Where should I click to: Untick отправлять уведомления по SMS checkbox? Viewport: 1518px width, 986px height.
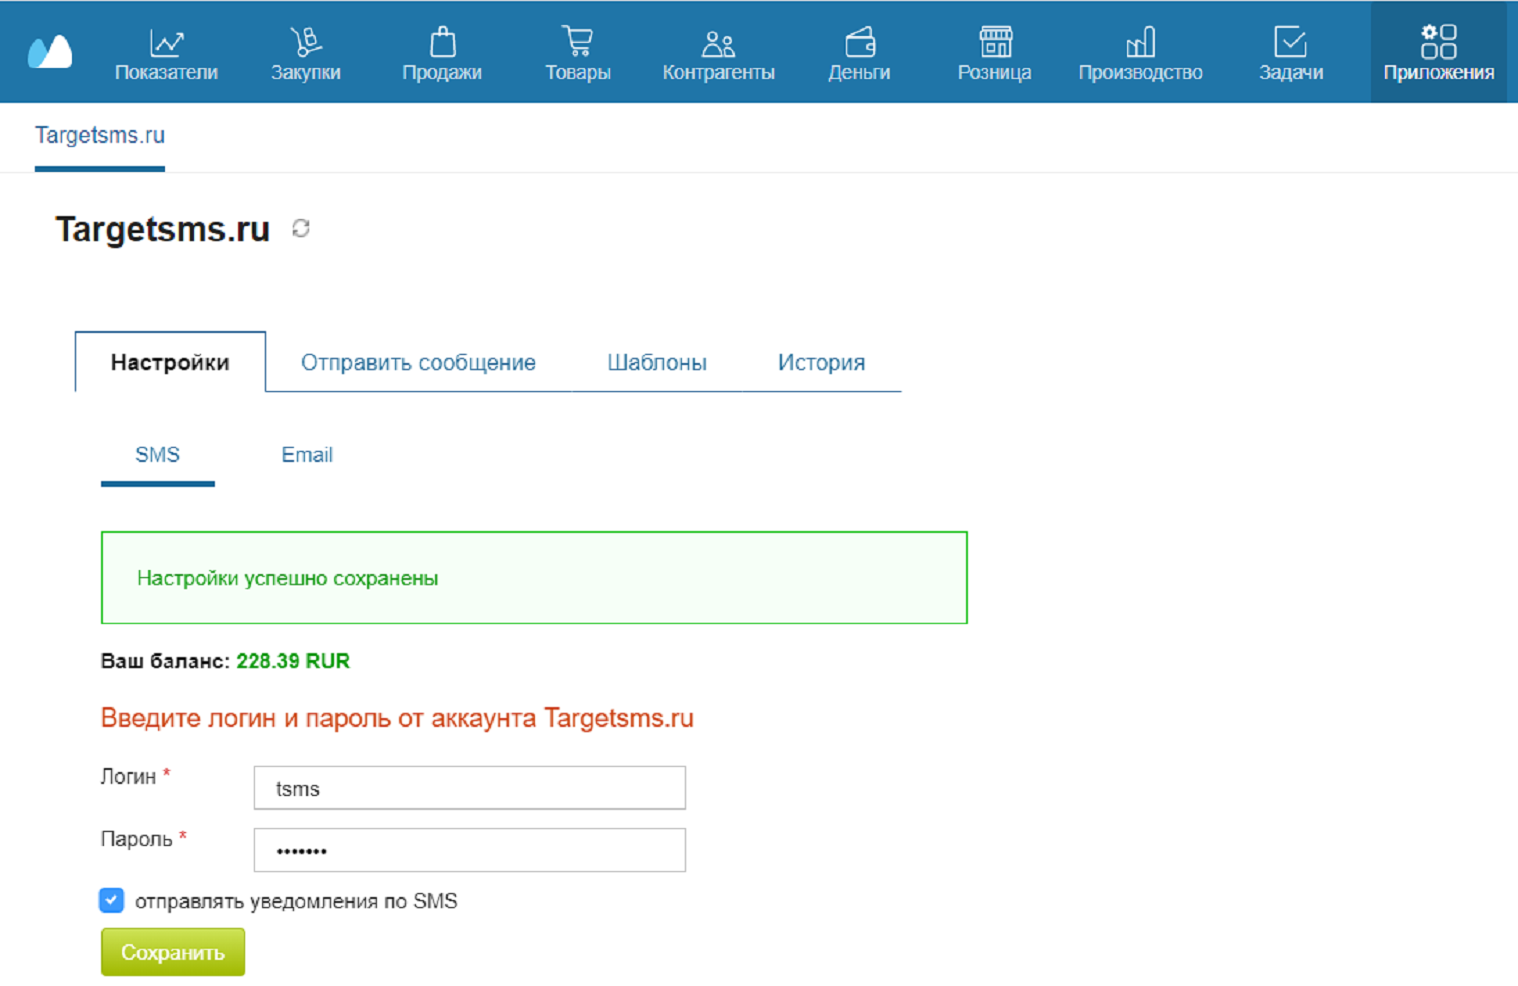click(x=112, y=900)
